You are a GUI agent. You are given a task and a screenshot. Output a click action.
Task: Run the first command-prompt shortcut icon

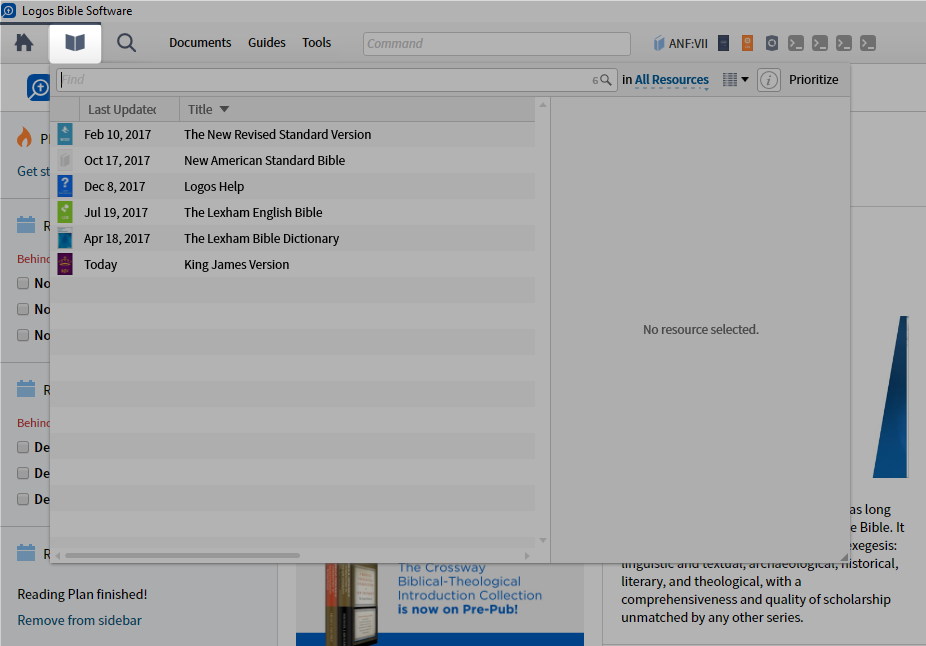pos(795,43)
